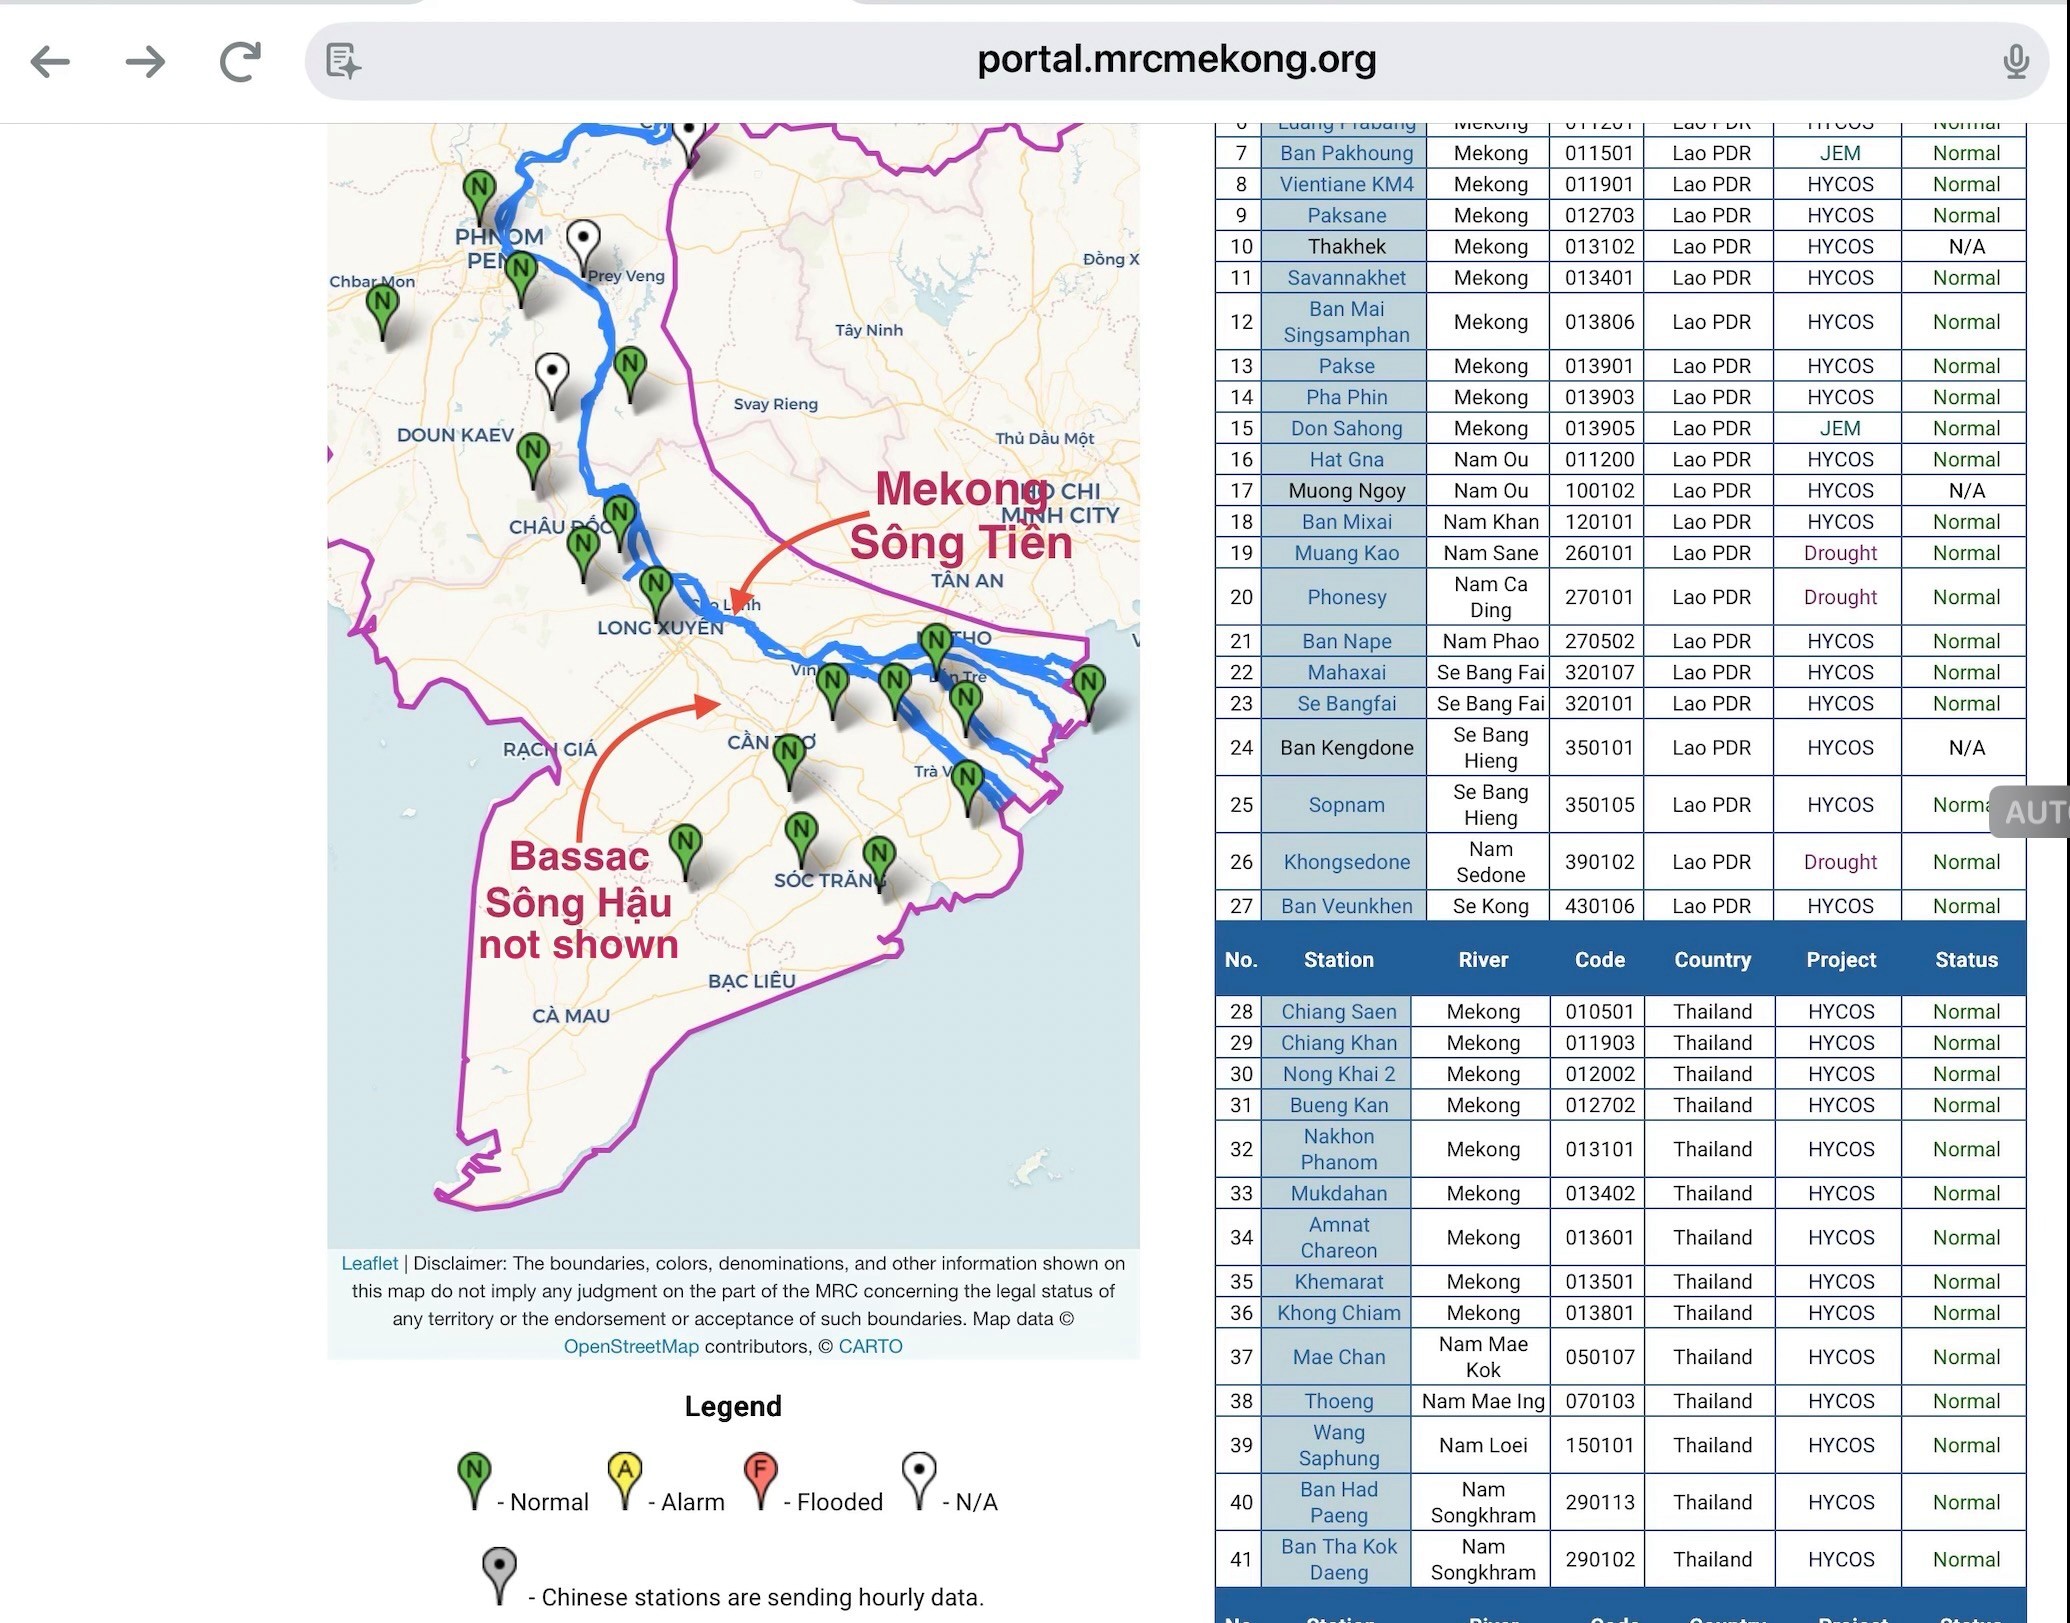Click the portal.mrcmekong.org address bar
Screen dimensions: 2070x1623
click(x=1176, y=60)
